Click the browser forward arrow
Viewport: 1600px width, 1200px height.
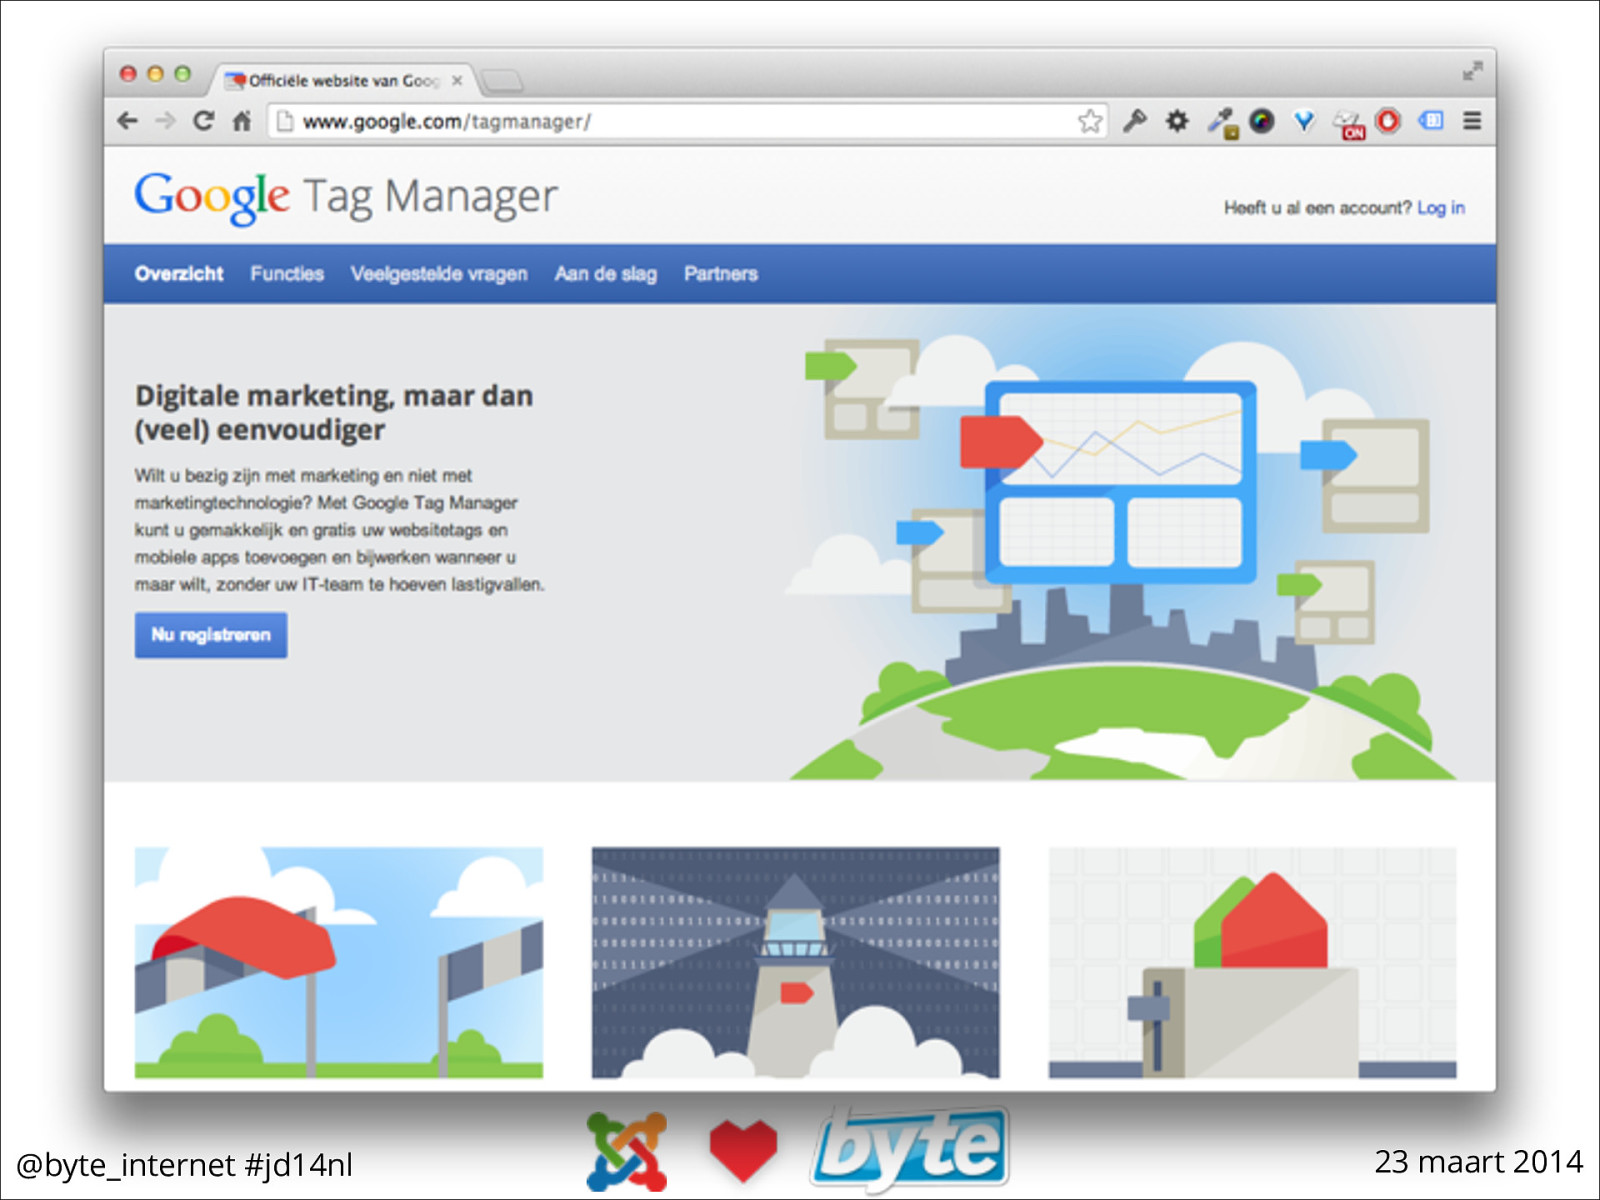tap(165, 121)
